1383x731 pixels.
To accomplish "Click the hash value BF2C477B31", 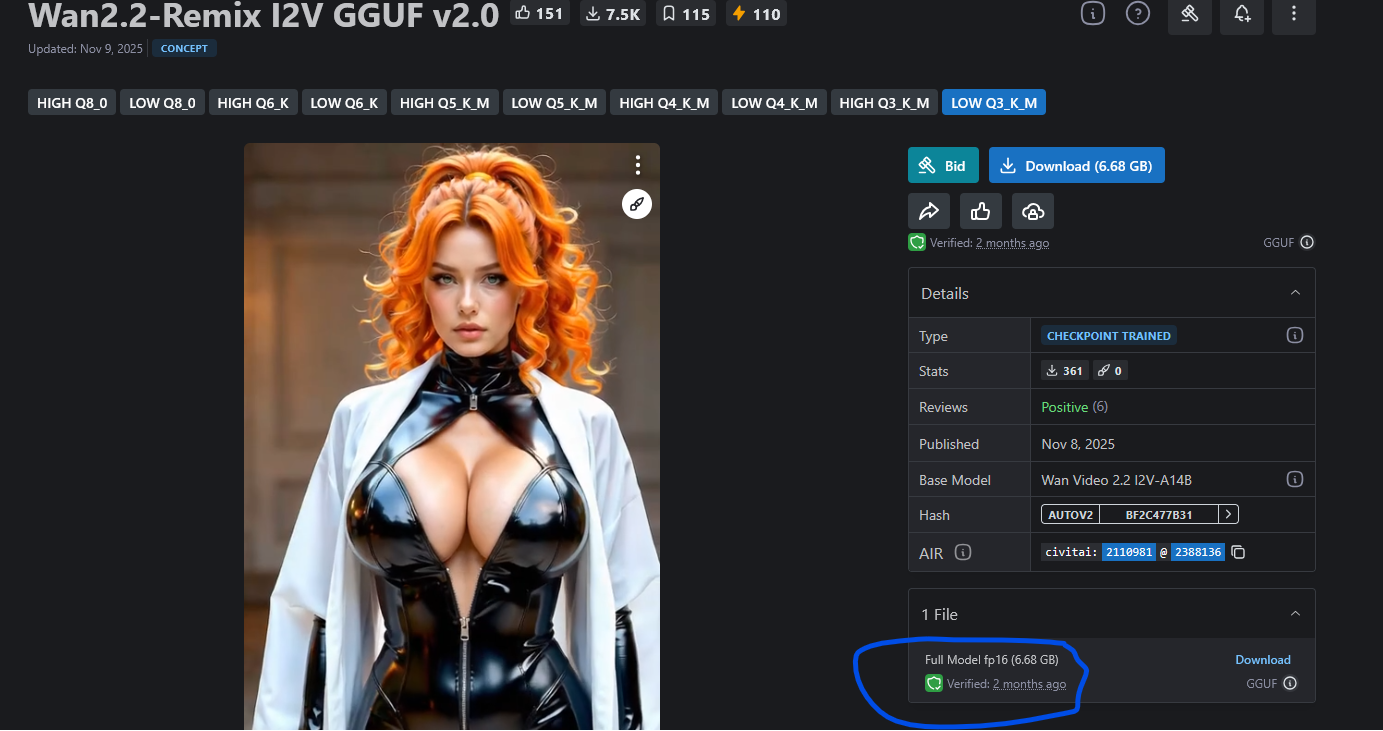I will [x=1159, y=515].
